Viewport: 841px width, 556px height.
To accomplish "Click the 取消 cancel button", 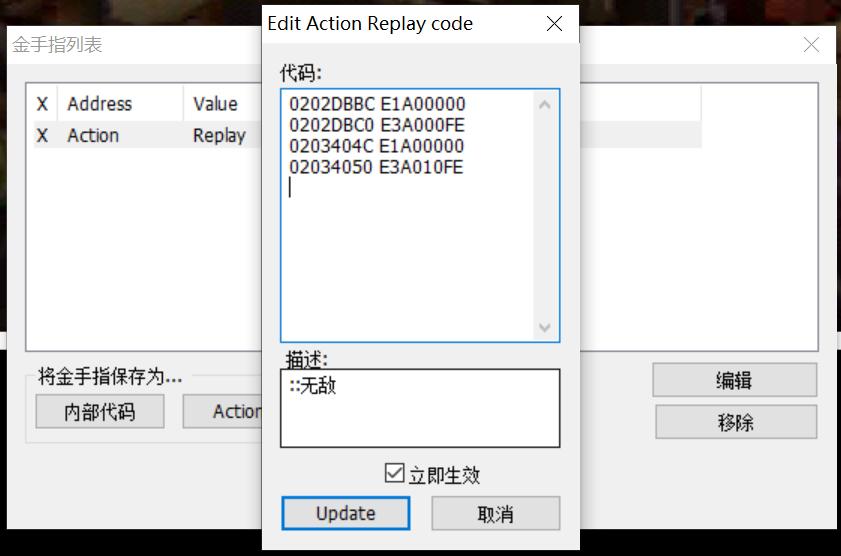I will (496, 513).
